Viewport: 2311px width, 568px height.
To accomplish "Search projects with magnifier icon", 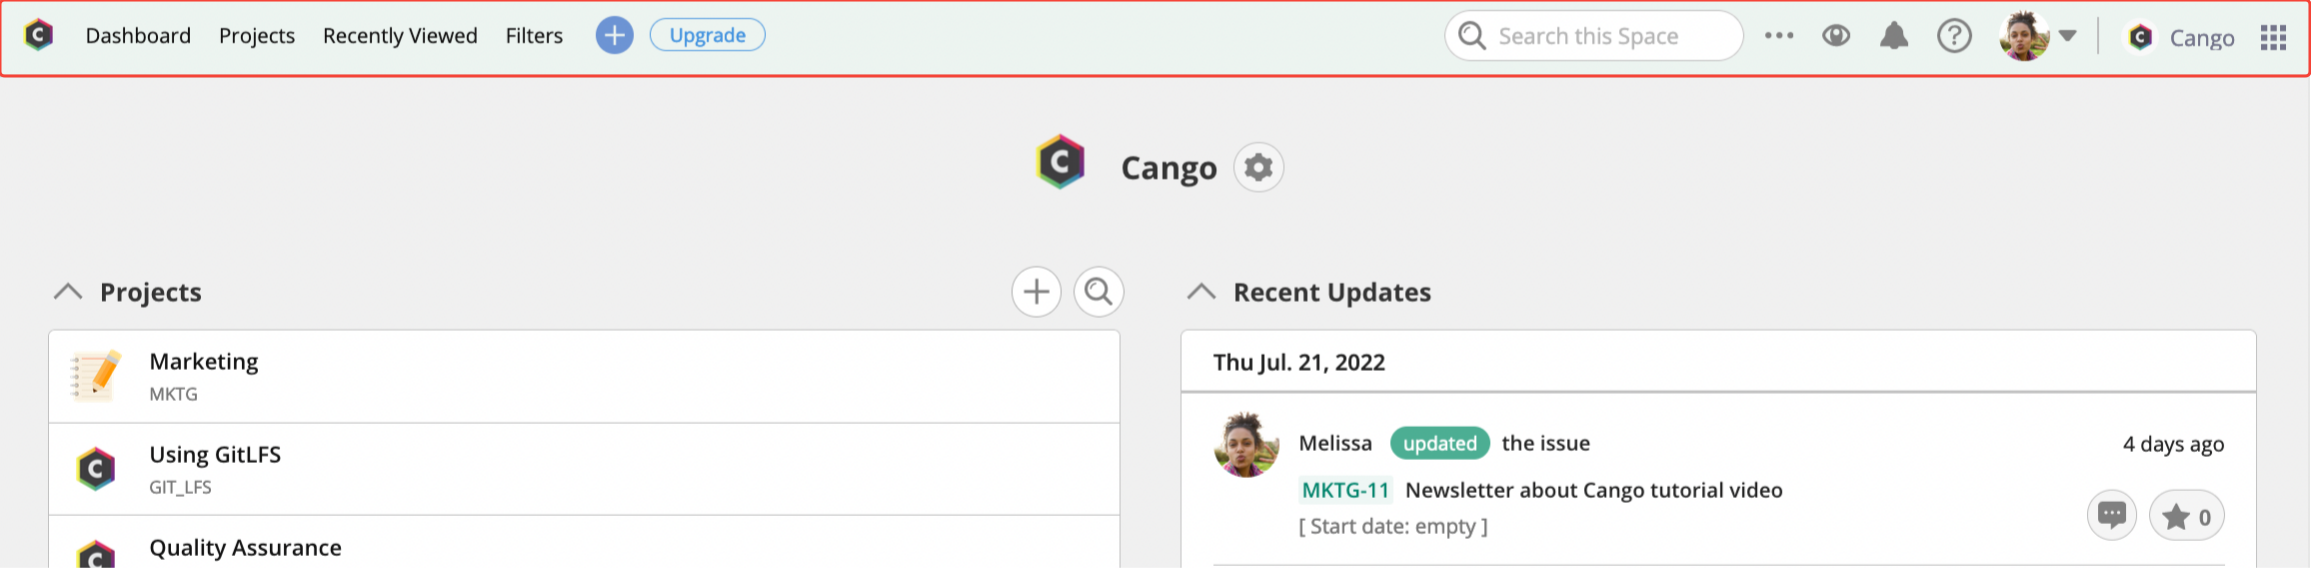I will [x=1099, y=292].
